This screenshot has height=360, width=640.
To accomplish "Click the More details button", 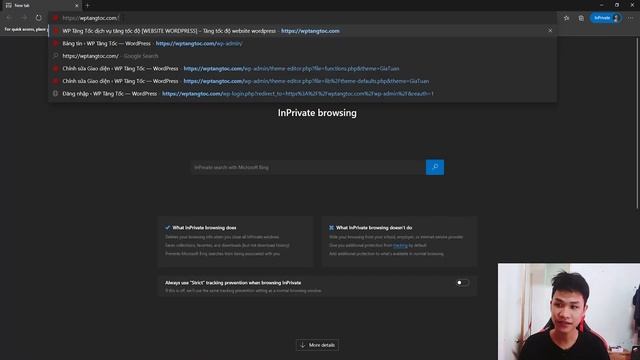I will point(317,345).
